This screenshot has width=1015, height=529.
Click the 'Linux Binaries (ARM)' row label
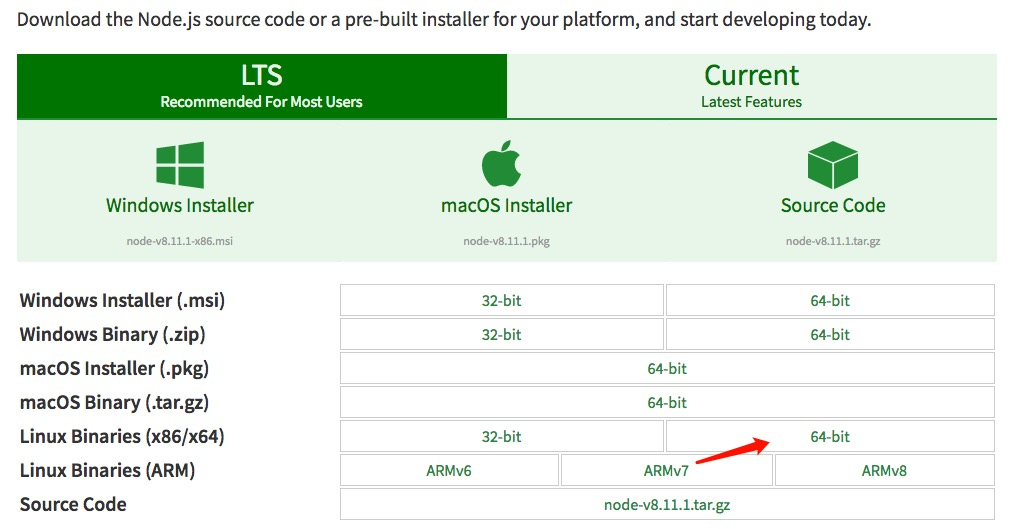click(107, 471)
